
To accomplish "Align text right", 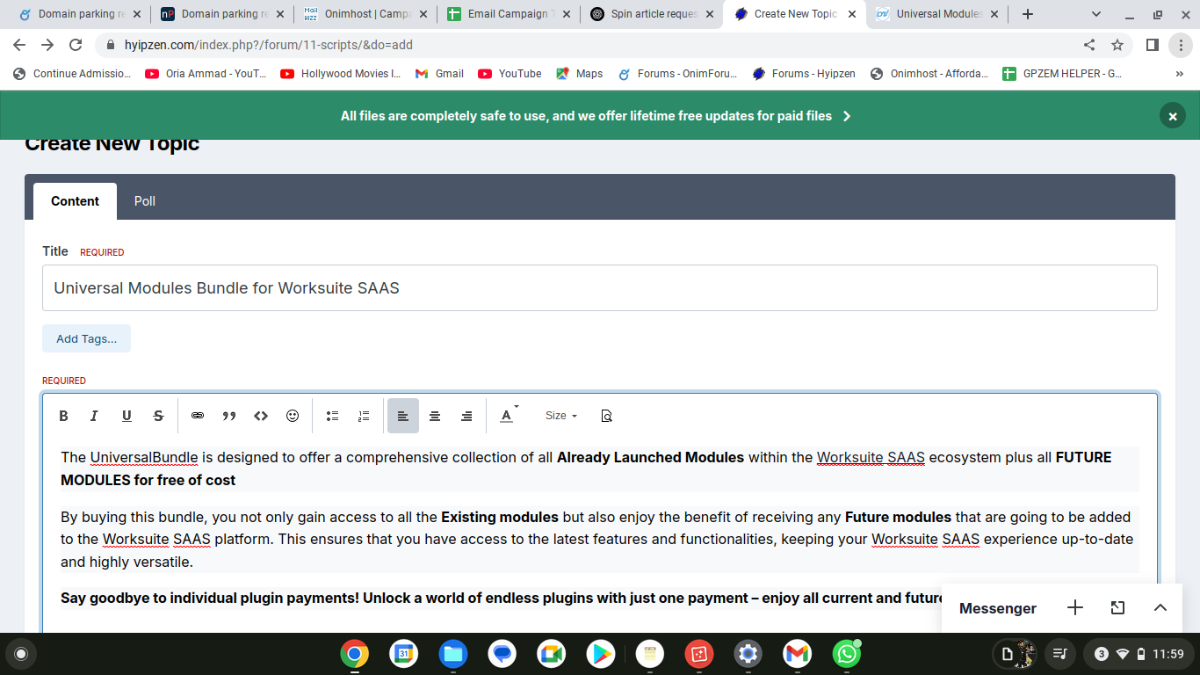I will (x=467, y=416).
